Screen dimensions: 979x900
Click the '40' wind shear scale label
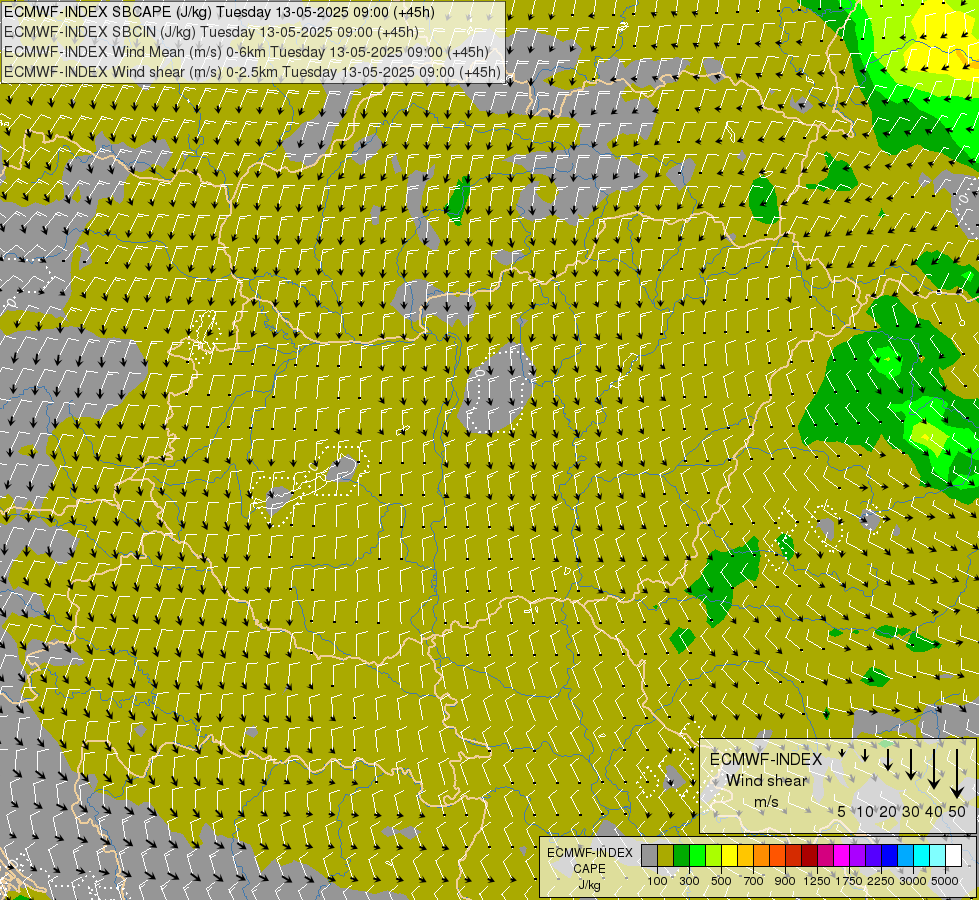(933, 811)
